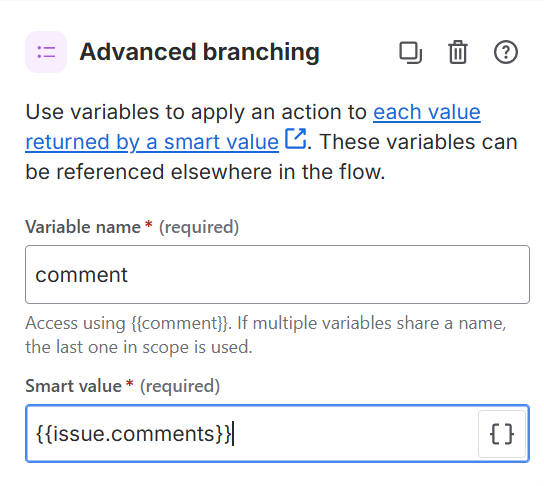Click inside the {{issue.comments}} smart value field
Viewport: 544px width, 486px height.
252,434
